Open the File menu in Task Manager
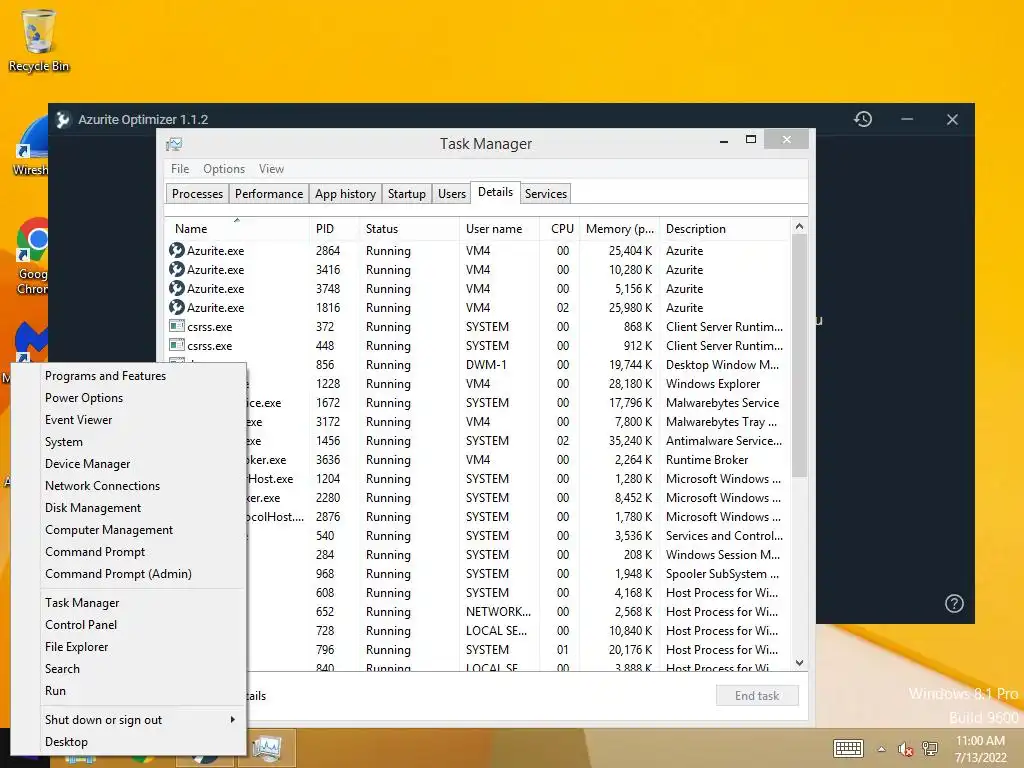Screen dimensions: 1024x768 [180, 168]
